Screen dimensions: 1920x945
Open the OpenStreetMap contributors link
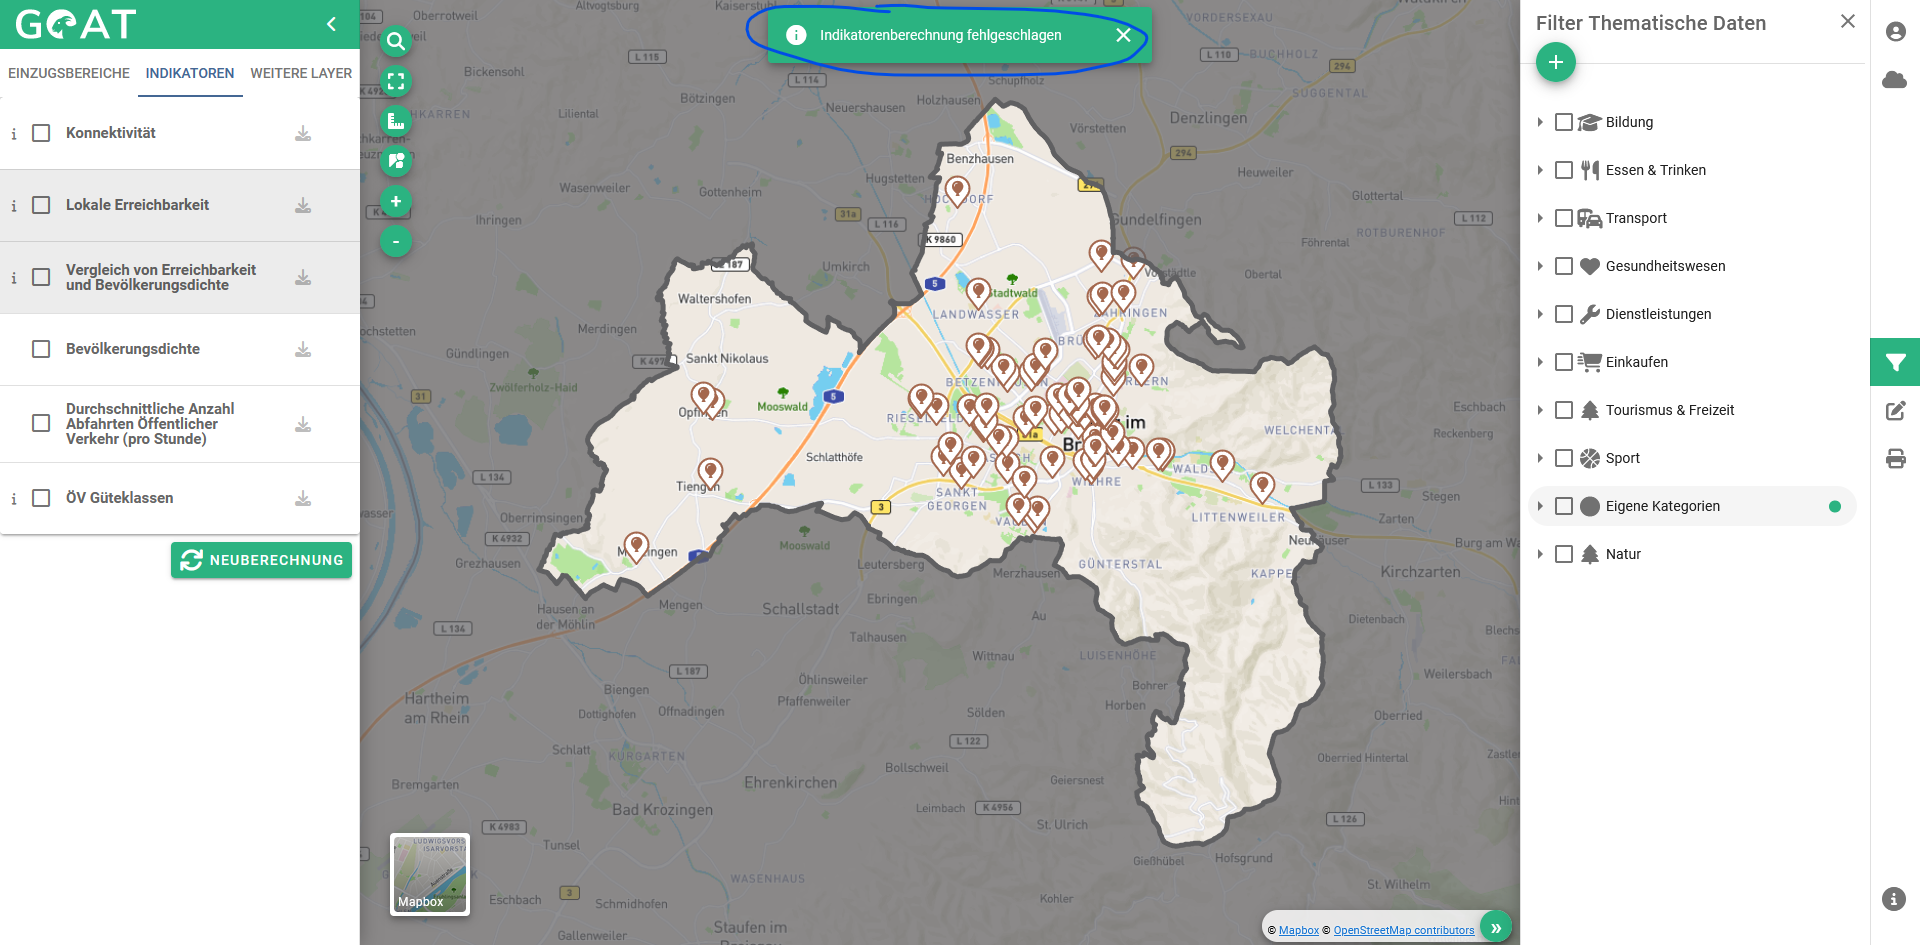point(1402,929)
